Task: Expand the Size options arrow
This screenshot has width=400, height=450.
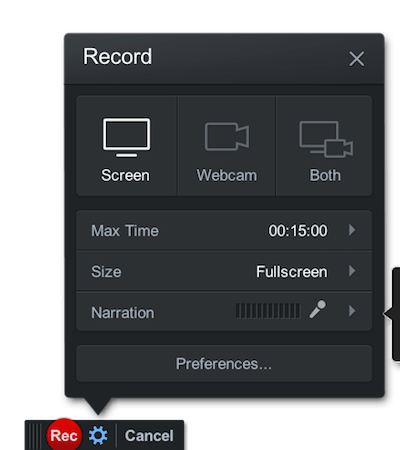Action: coord(352,271)
